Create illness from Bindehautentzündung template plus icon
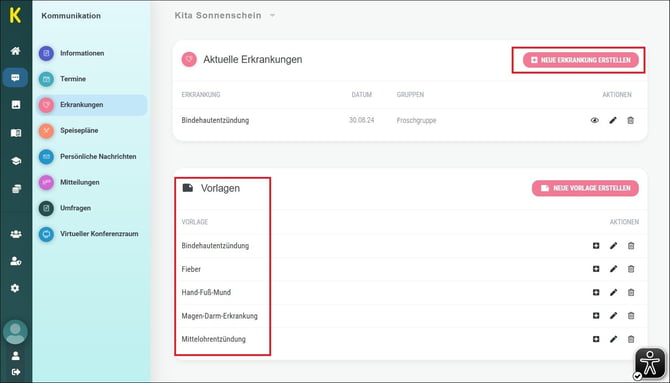This screenshot has height=383, width=670. [x=596, y=246]
